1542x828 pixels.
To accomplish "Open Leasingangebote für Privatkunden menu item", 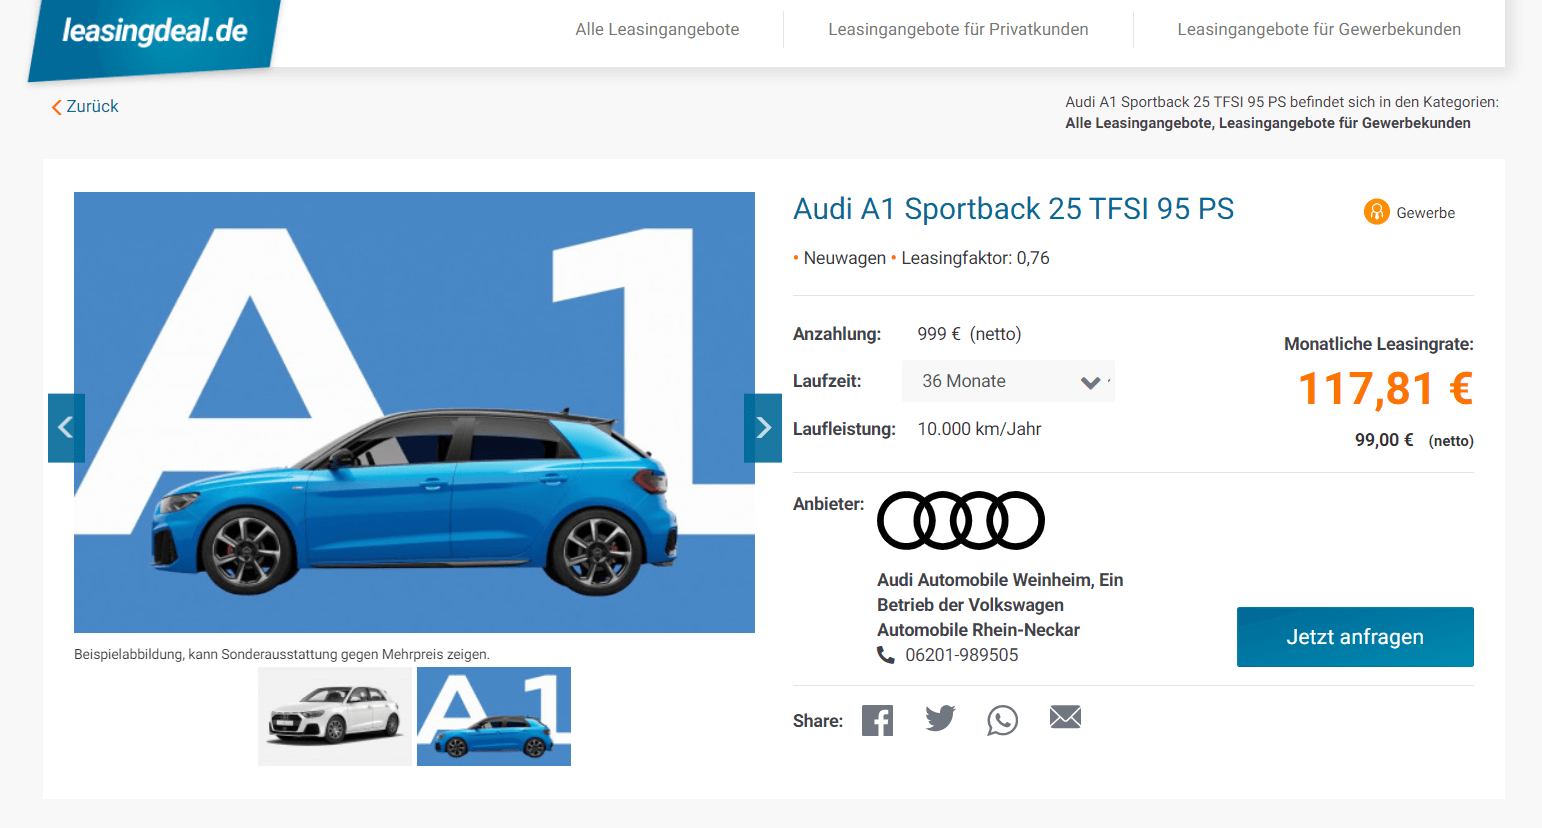I will [958, 29].
